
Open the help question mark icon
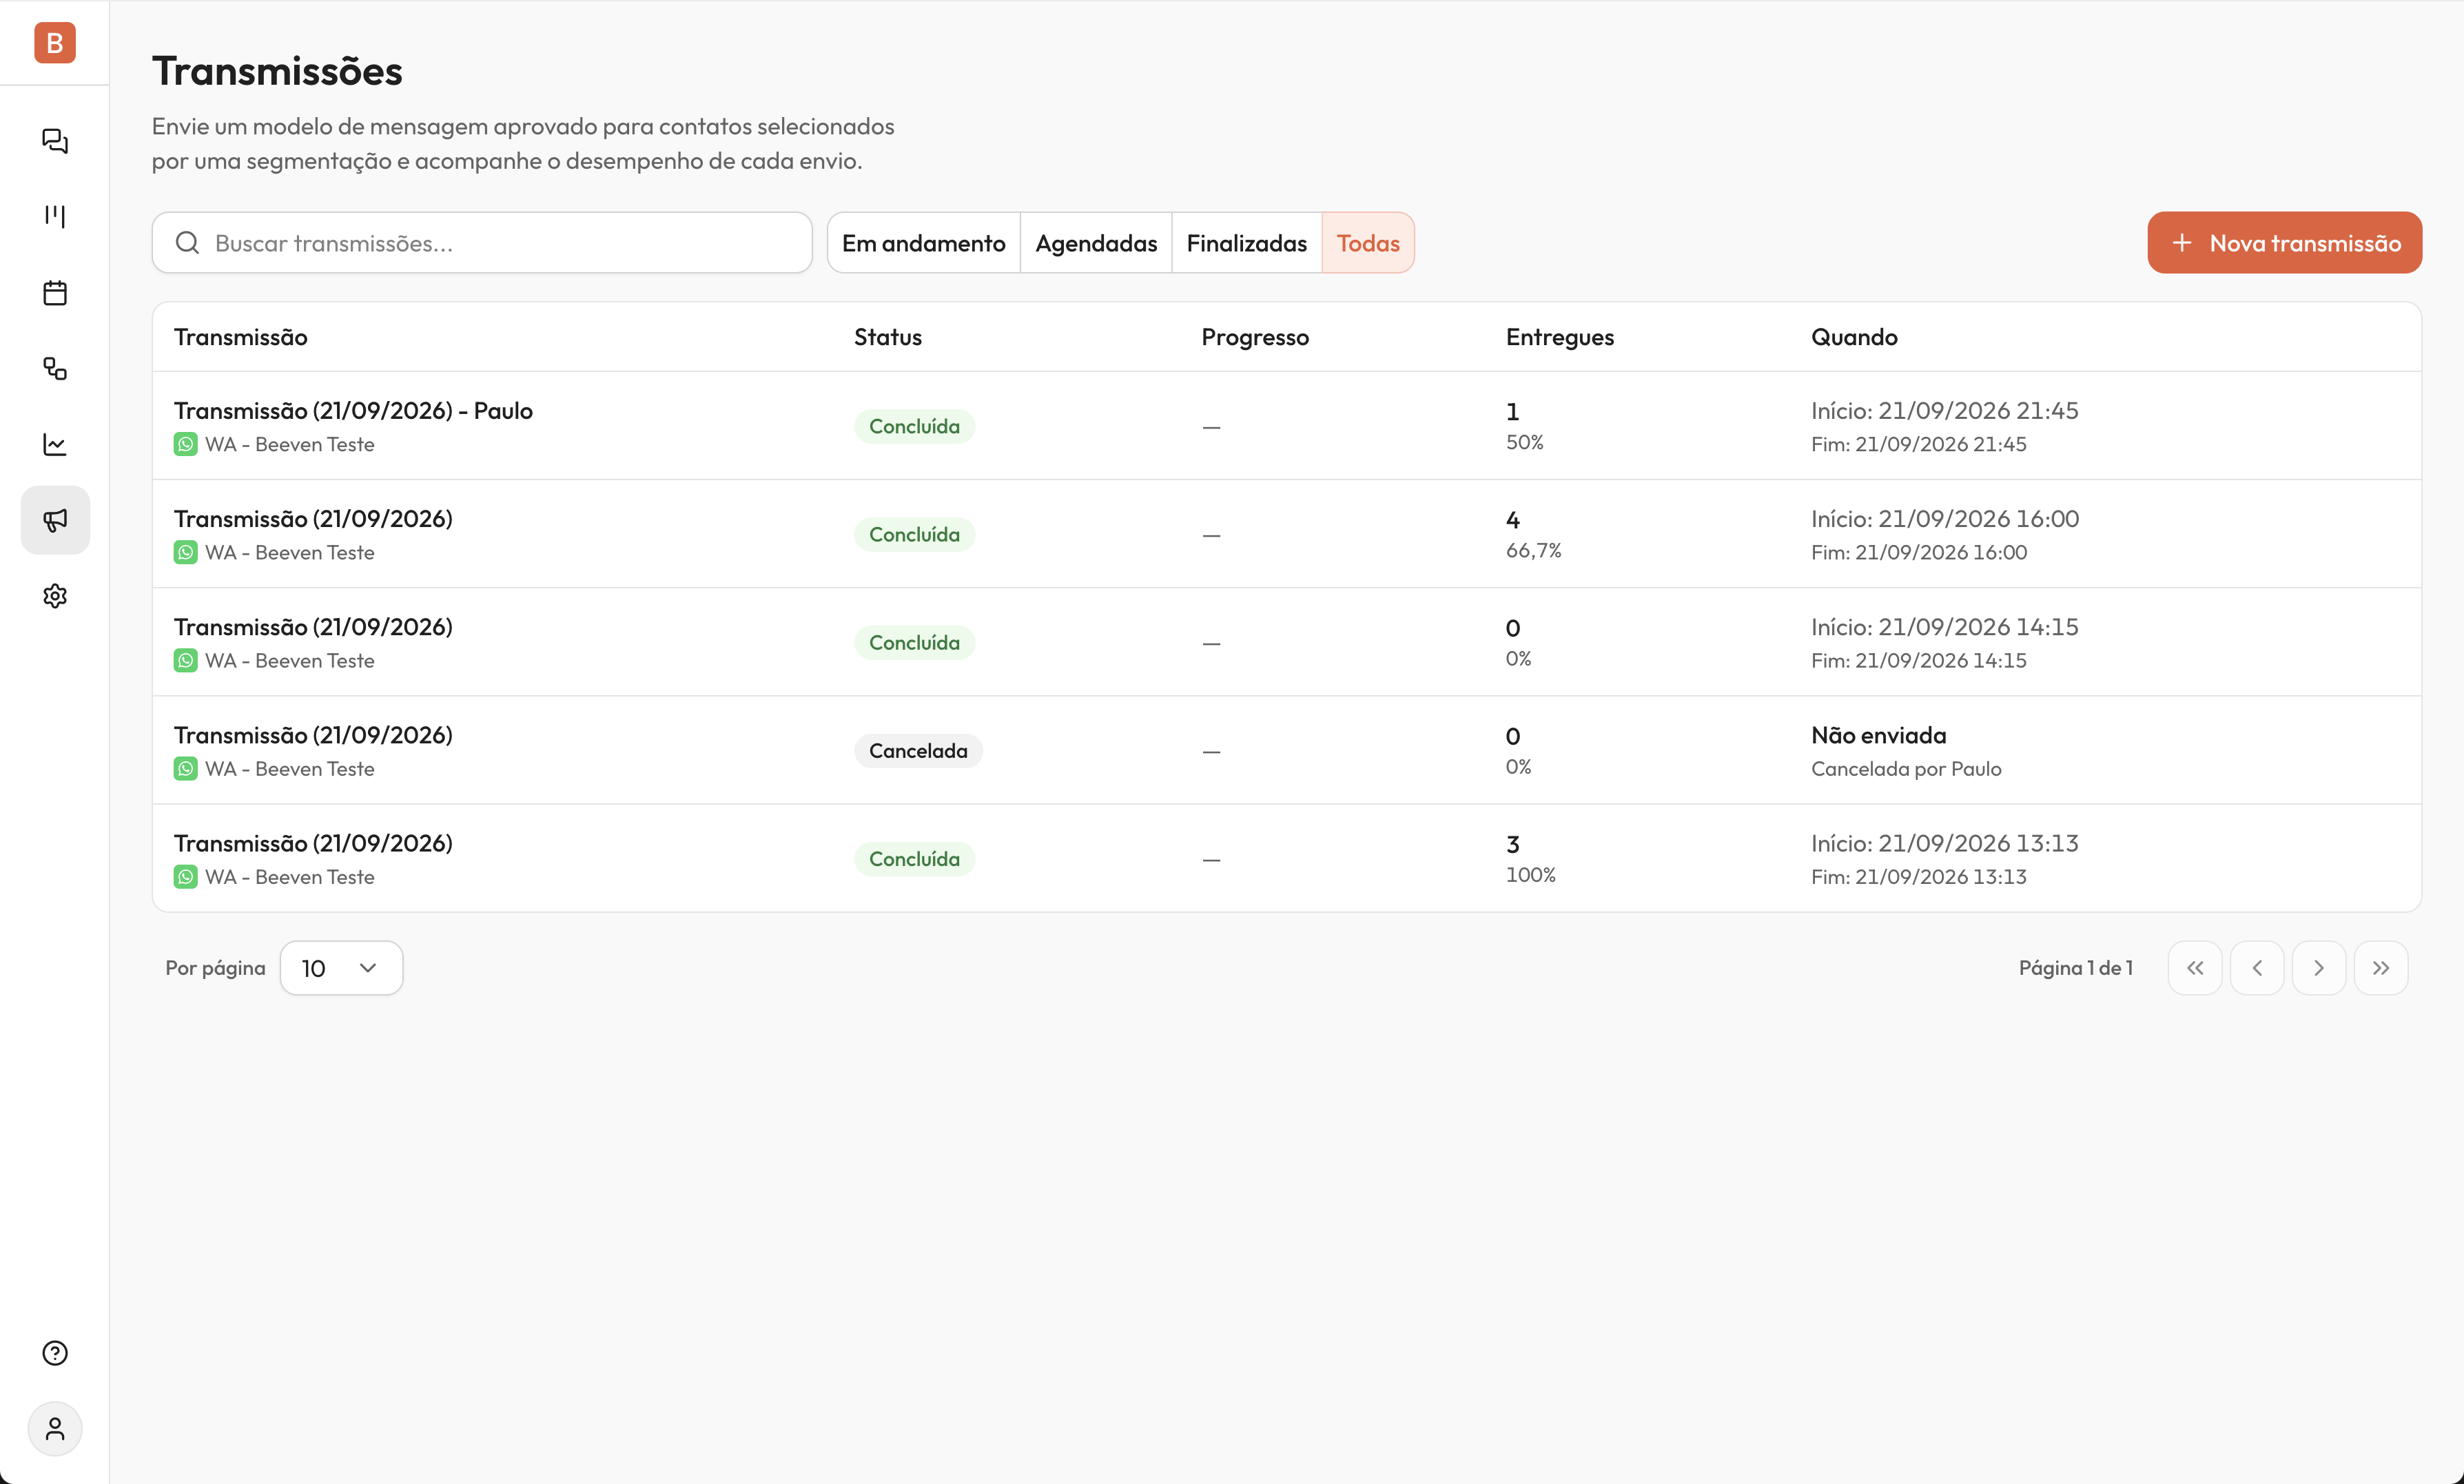point(55,1353)
